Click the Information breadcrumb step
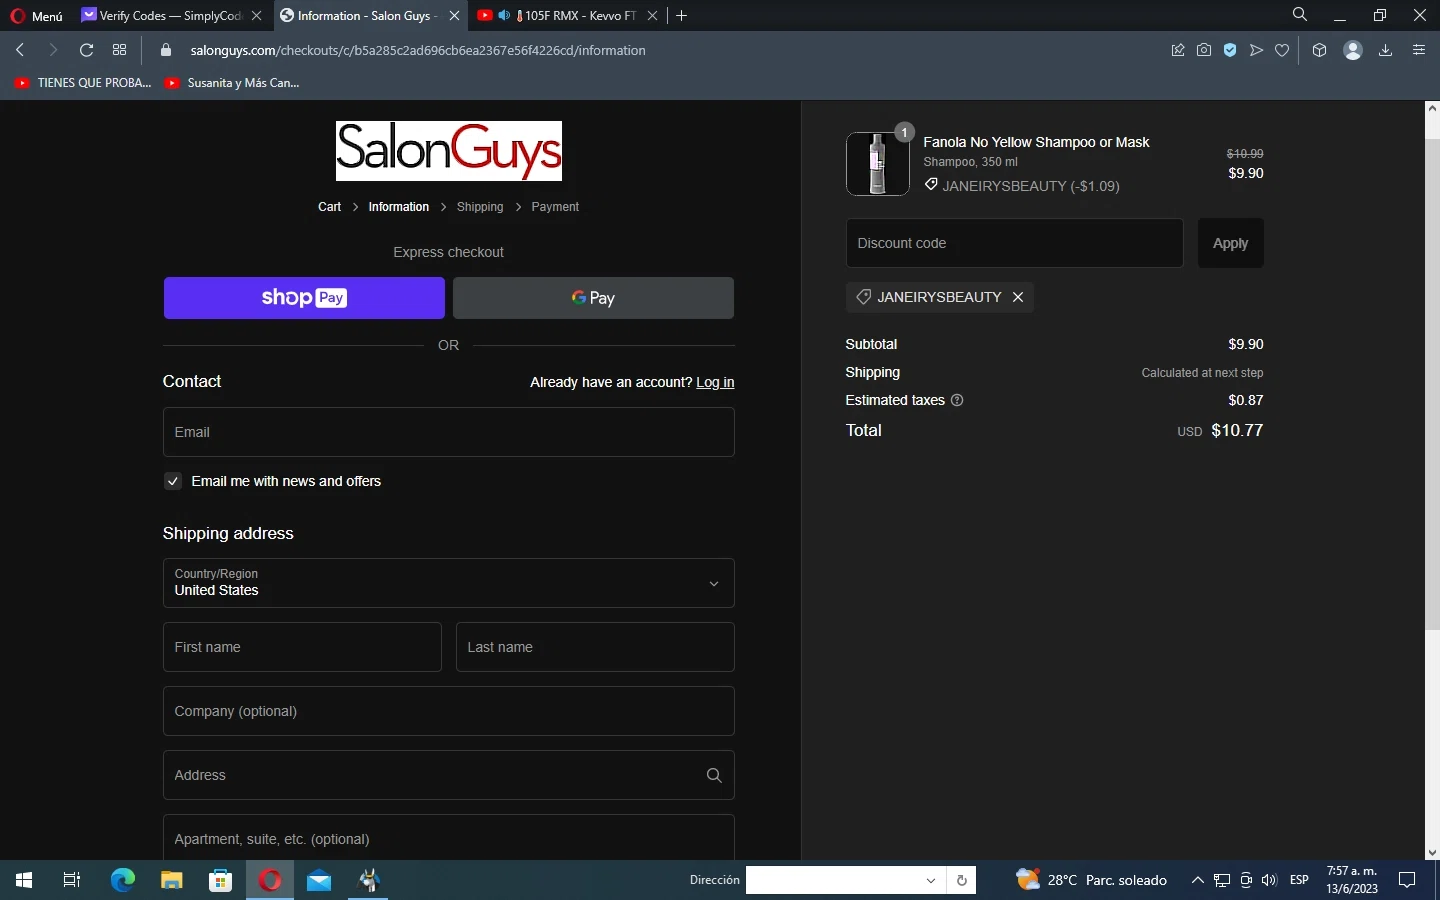1440x900 pixels. pos(398,207)
